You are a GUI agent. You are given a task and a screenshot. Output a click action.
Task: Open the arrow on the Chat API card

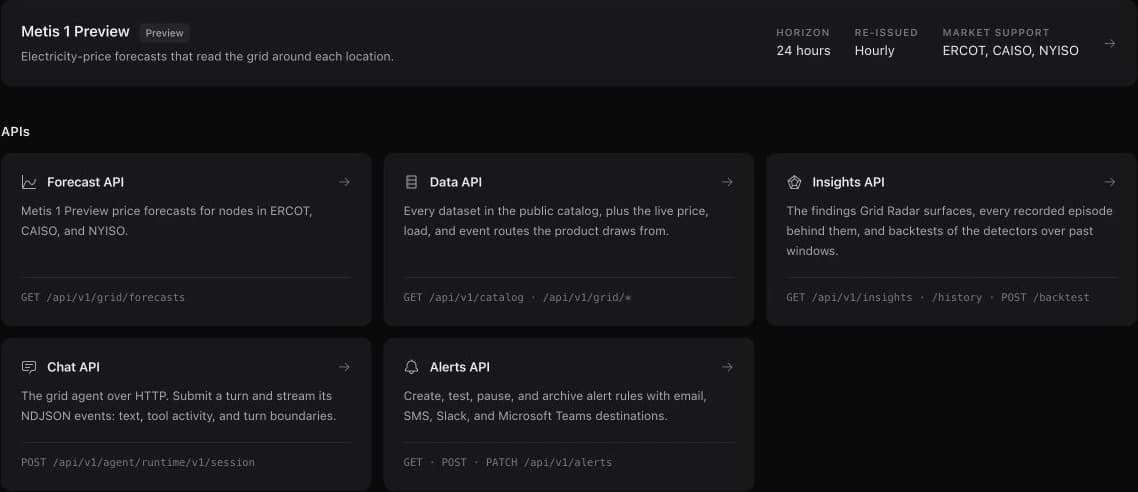[x=345, y=367]
